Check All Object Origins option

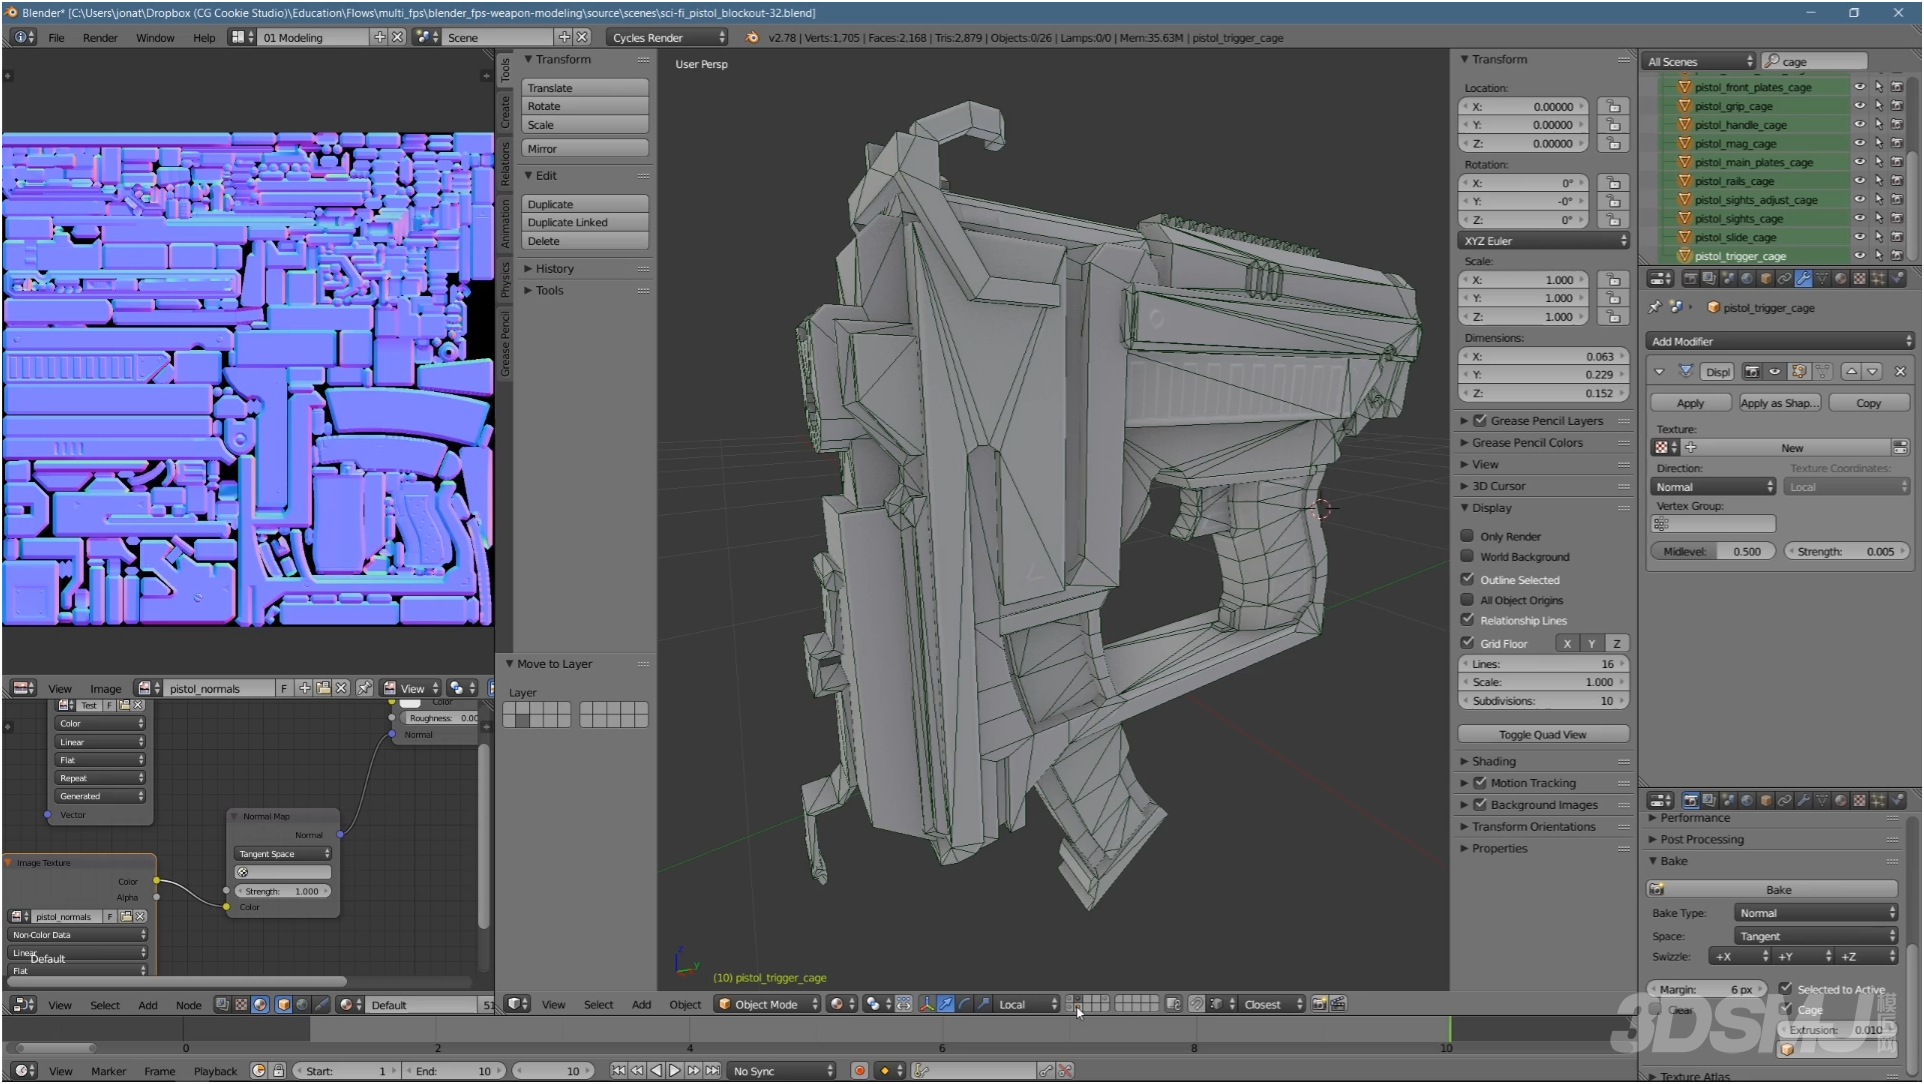point(1467,600)
